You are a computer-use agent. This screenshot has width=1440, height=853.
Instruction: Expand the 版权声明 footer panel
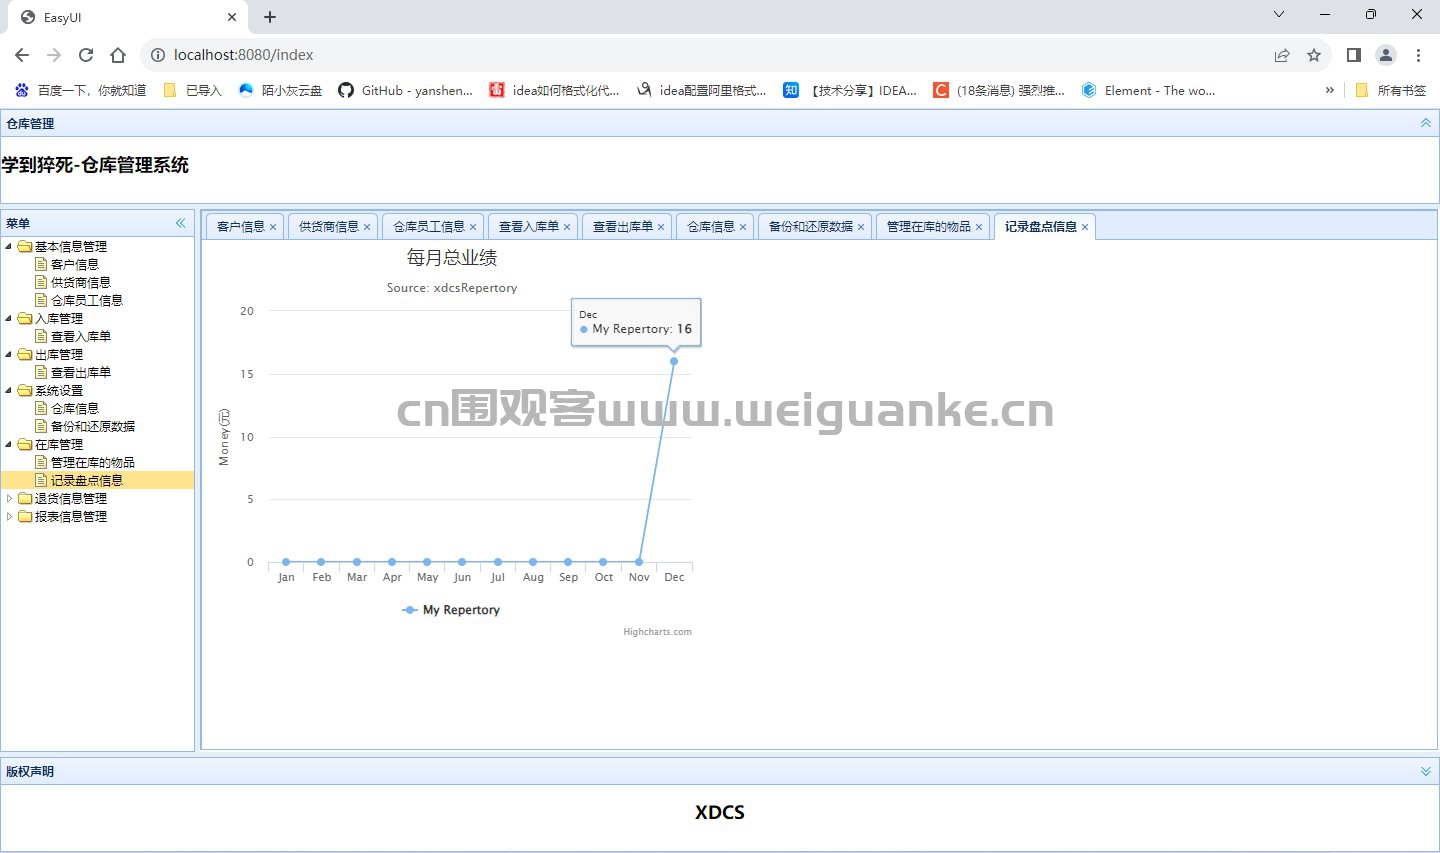pyautogui.click(x=1426, y=771)
